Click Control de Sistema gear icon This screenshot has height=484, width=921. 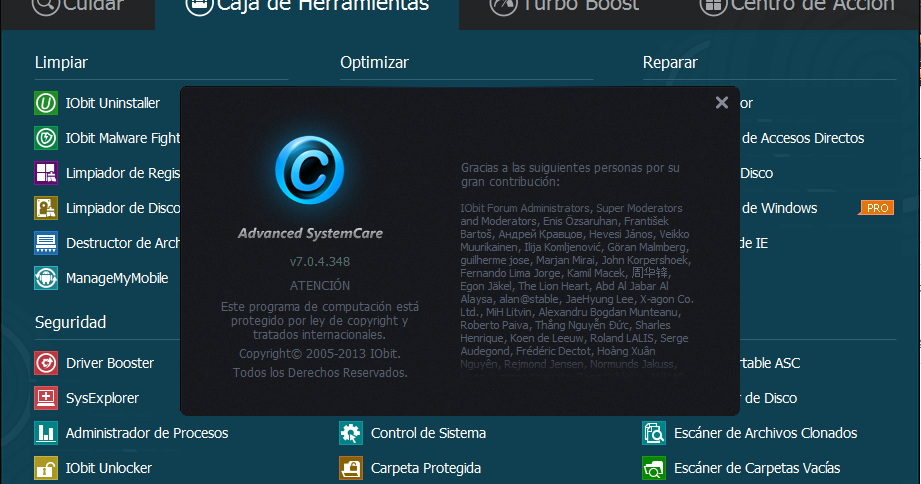351,433
